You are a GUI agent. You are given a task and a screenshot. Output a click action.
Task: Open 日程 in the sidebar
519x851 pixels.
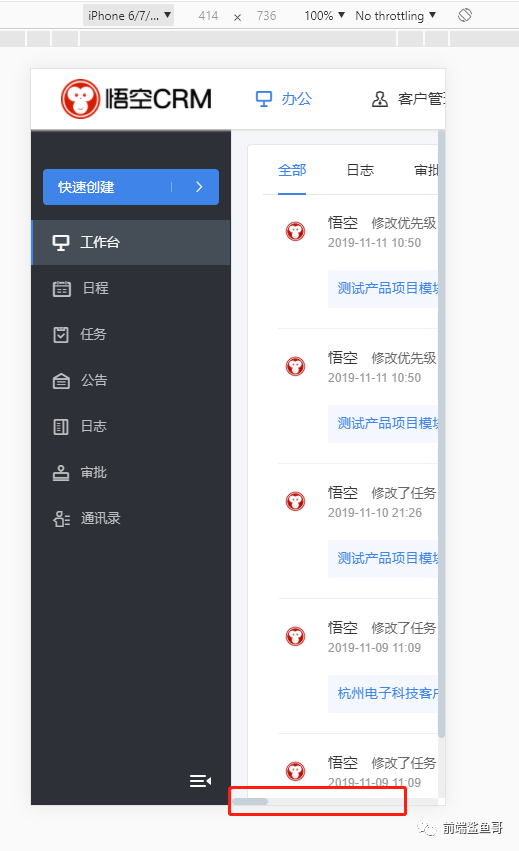click(131, 288)
